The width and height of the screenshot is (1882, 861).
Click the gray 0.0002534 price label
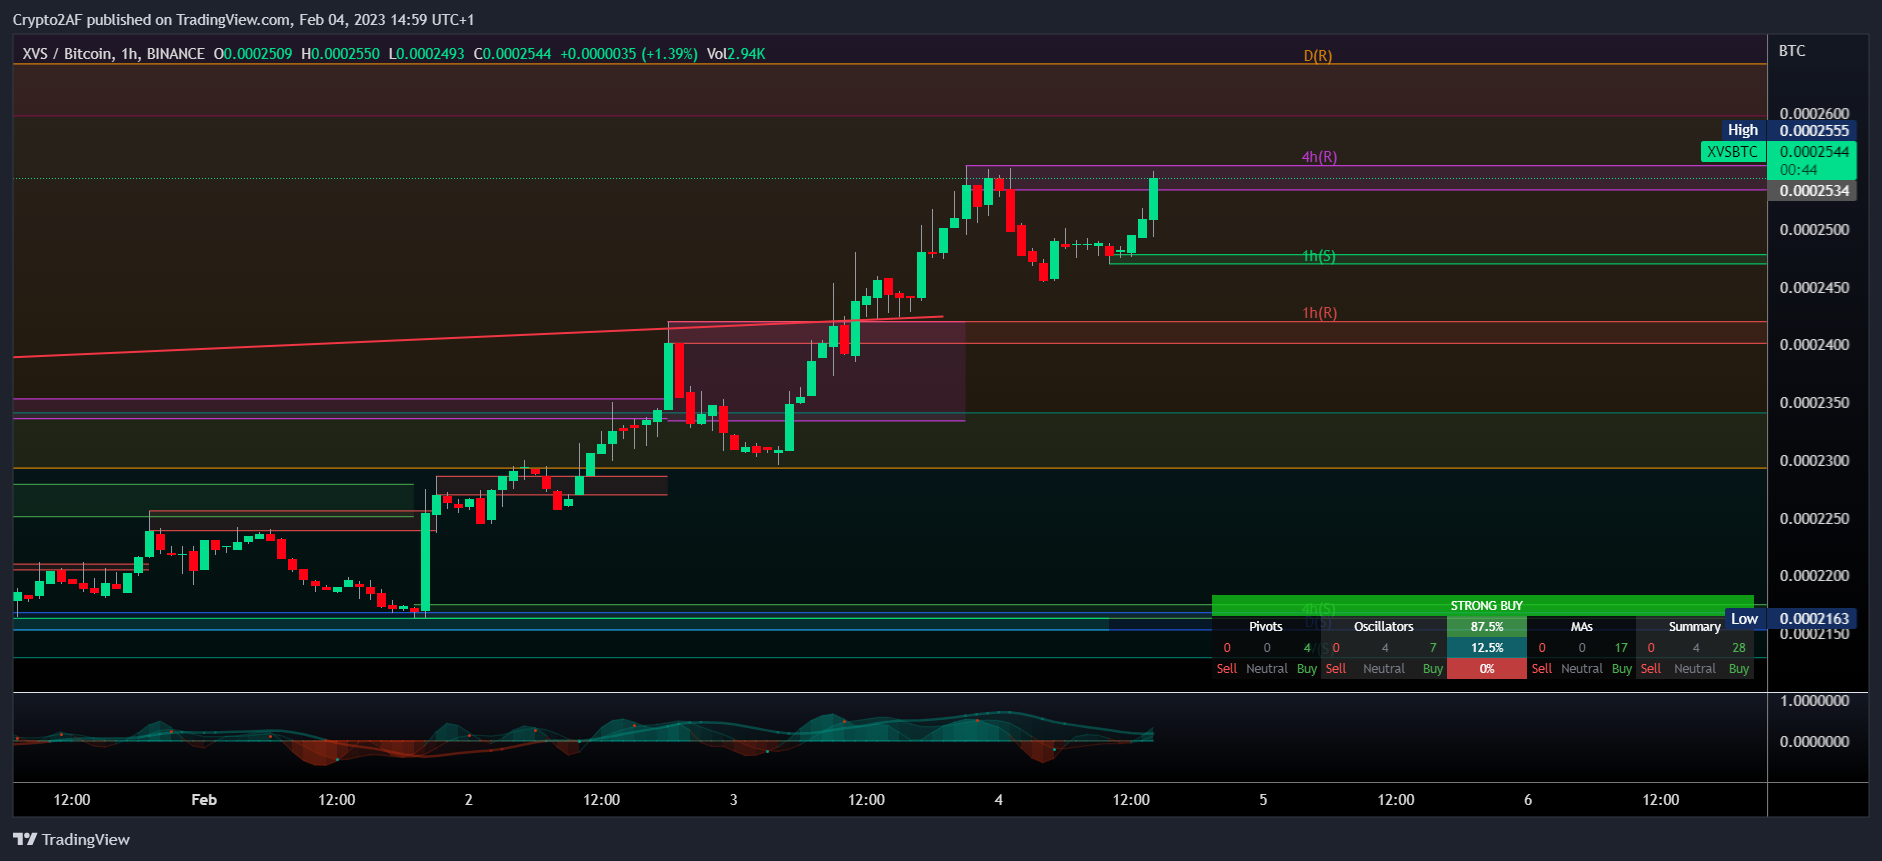tap(1814, 191)
